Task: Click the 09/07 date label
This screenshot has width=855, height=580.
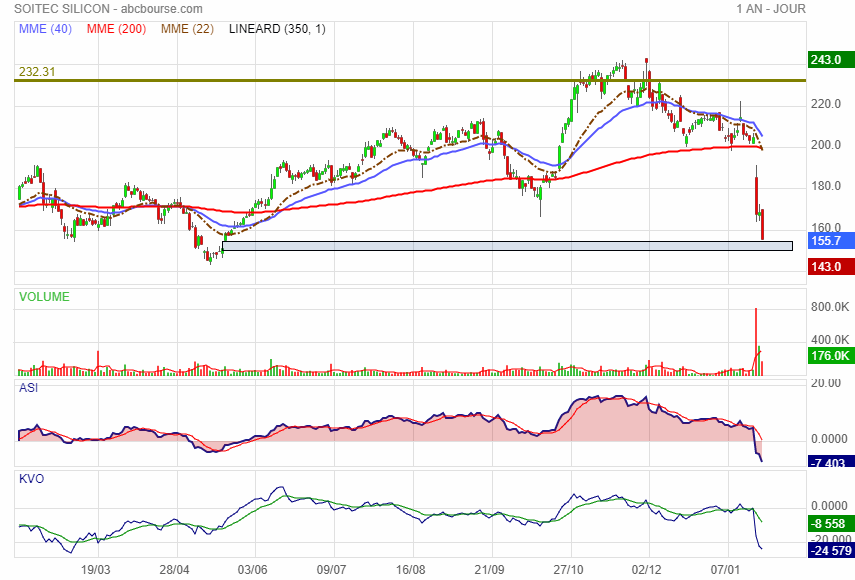Action: coord(331,570)
